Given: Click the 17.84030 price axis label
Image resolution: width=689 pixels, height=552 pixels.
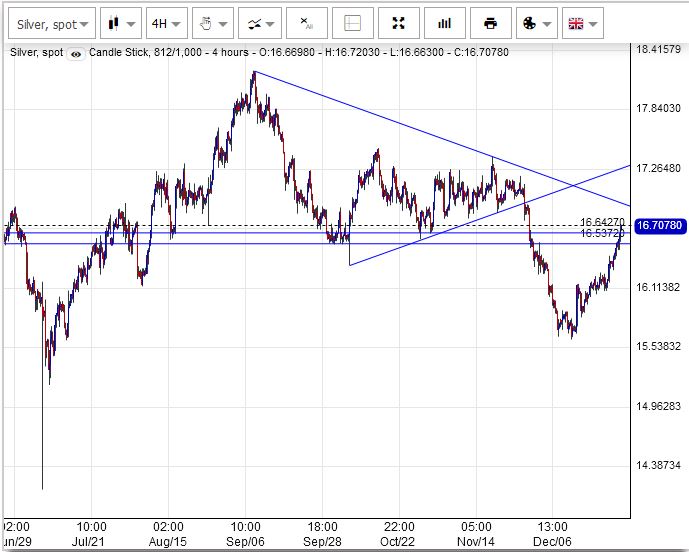Looking at the screenshot, I should pos(658,108).
